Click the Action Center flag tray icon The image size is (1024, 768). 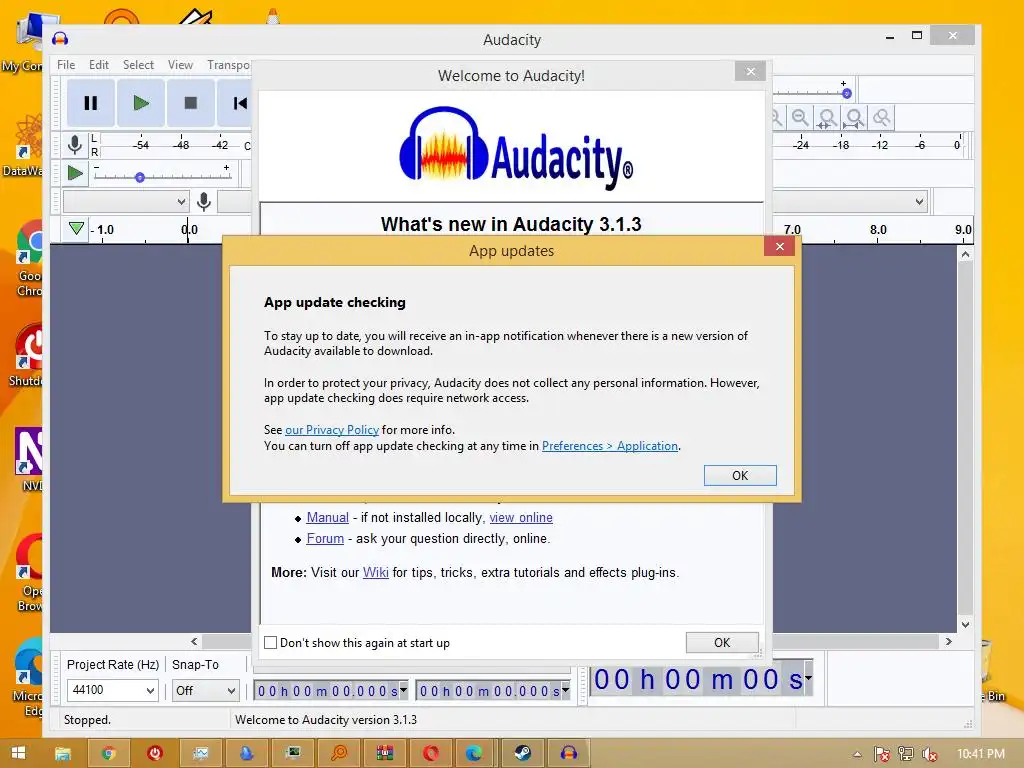tap(882, 754)
